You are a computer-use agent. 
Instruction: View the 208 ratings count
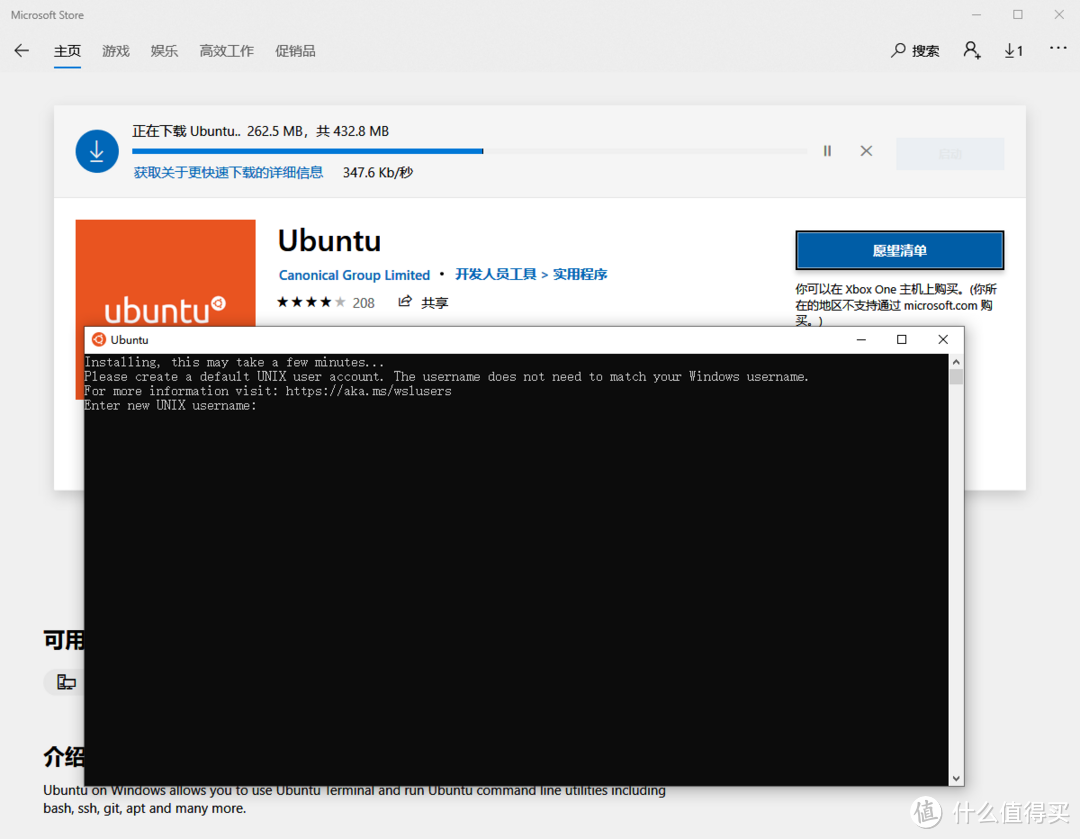tap(364, 303)
